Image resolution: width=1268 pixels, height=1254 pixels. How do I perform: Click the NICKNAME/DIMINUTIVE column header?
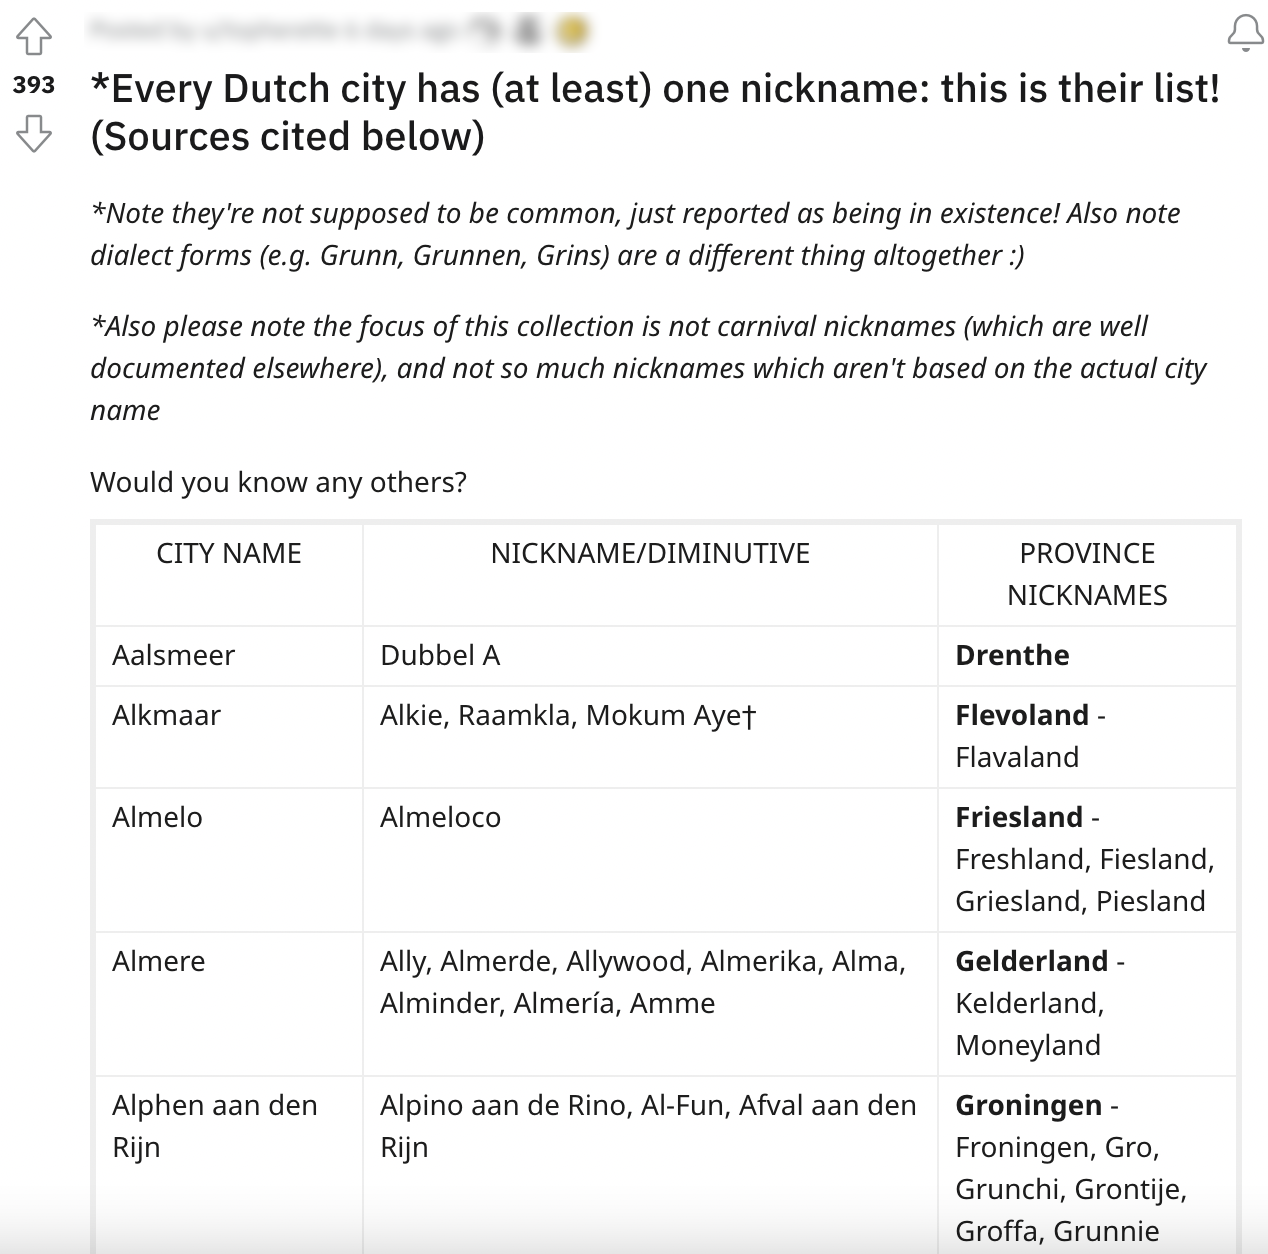[x=650, y=553]
